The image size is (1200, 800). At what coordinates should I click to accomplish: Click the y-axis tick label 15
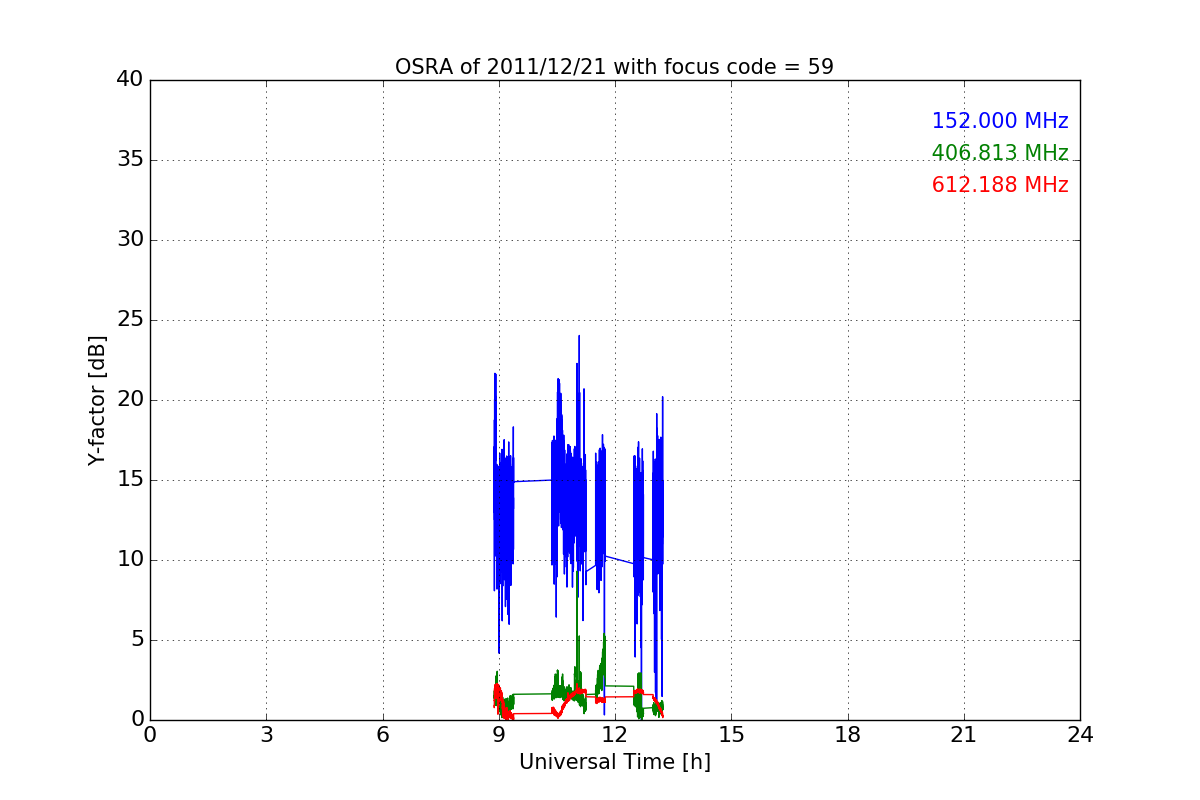(x=130, y=480)
